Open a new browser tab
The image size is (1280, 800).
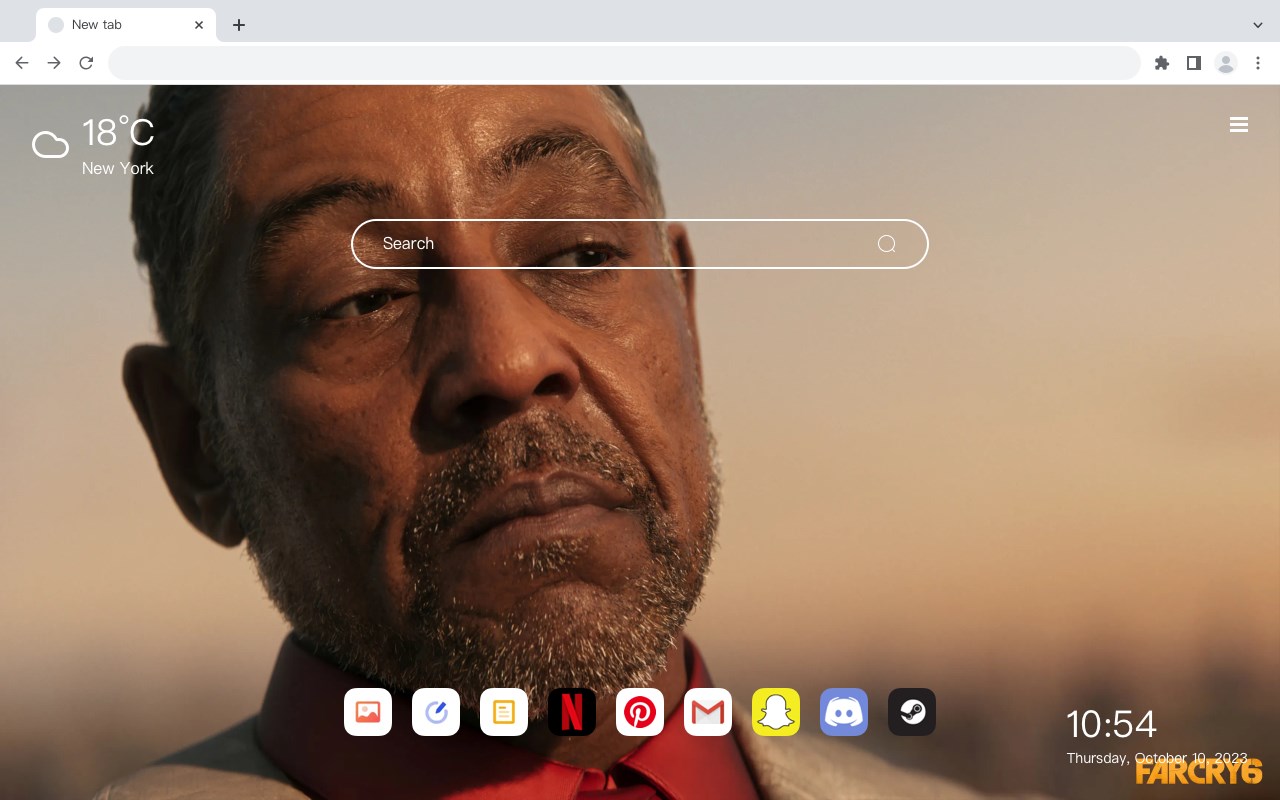click(x=238, y=25)
